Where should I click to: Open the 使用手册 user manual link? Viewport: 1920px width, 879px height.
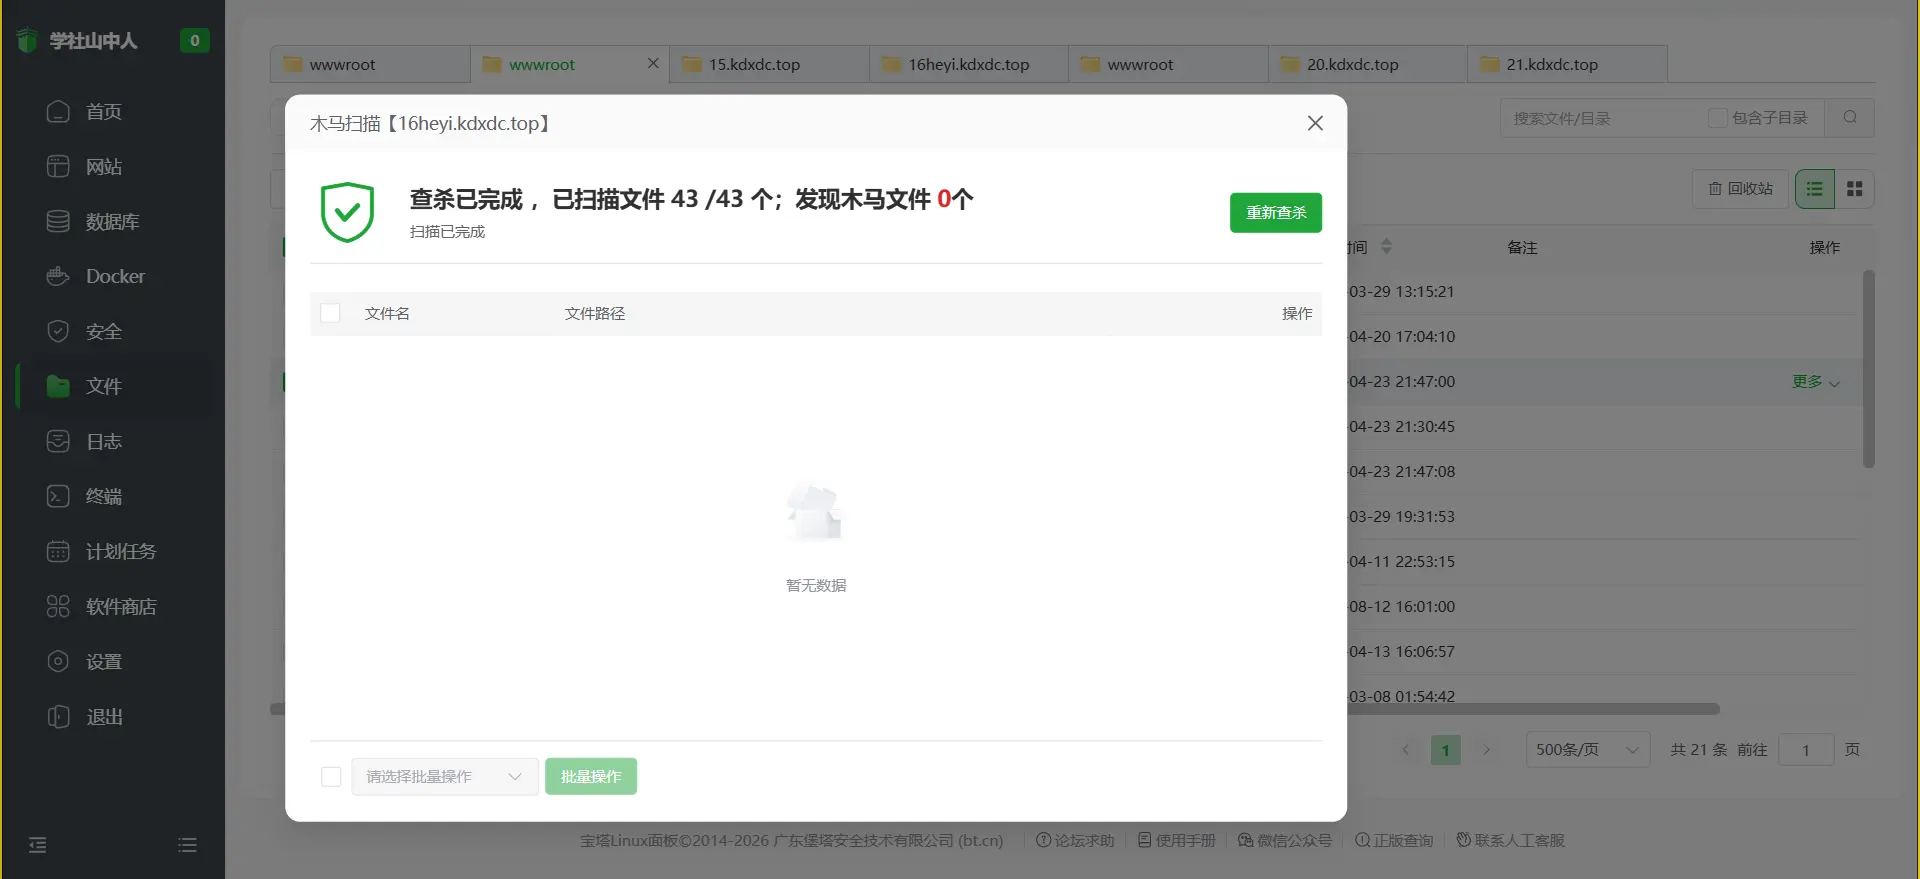1177,841
